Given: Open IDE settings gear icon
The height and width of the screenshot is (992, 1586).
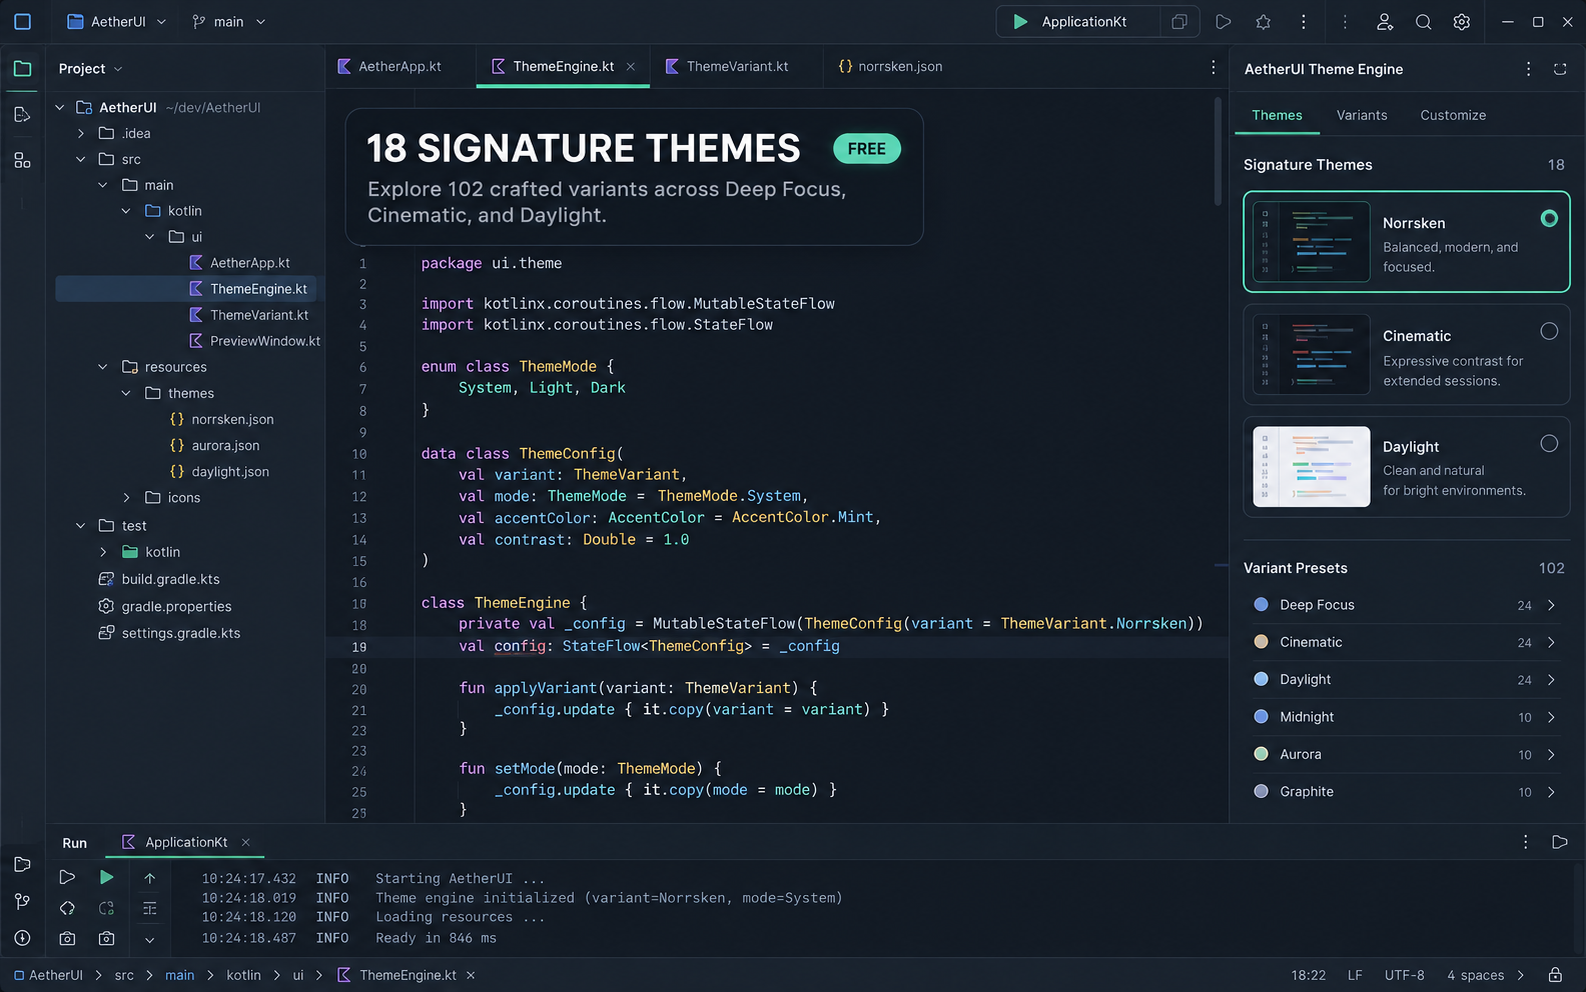Looking at the screenshot, I should [1462, 22].
